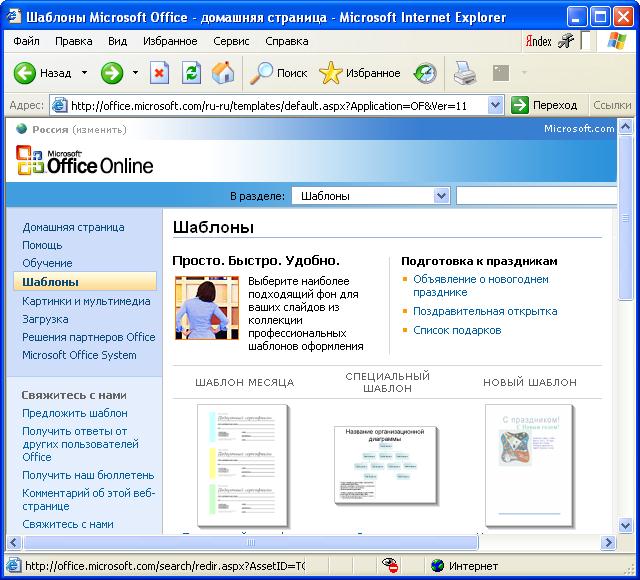This screenshot has height=580, width=640.
Task: Click the bottom Свяжитесь с нами link
Action: coord(68,524)
